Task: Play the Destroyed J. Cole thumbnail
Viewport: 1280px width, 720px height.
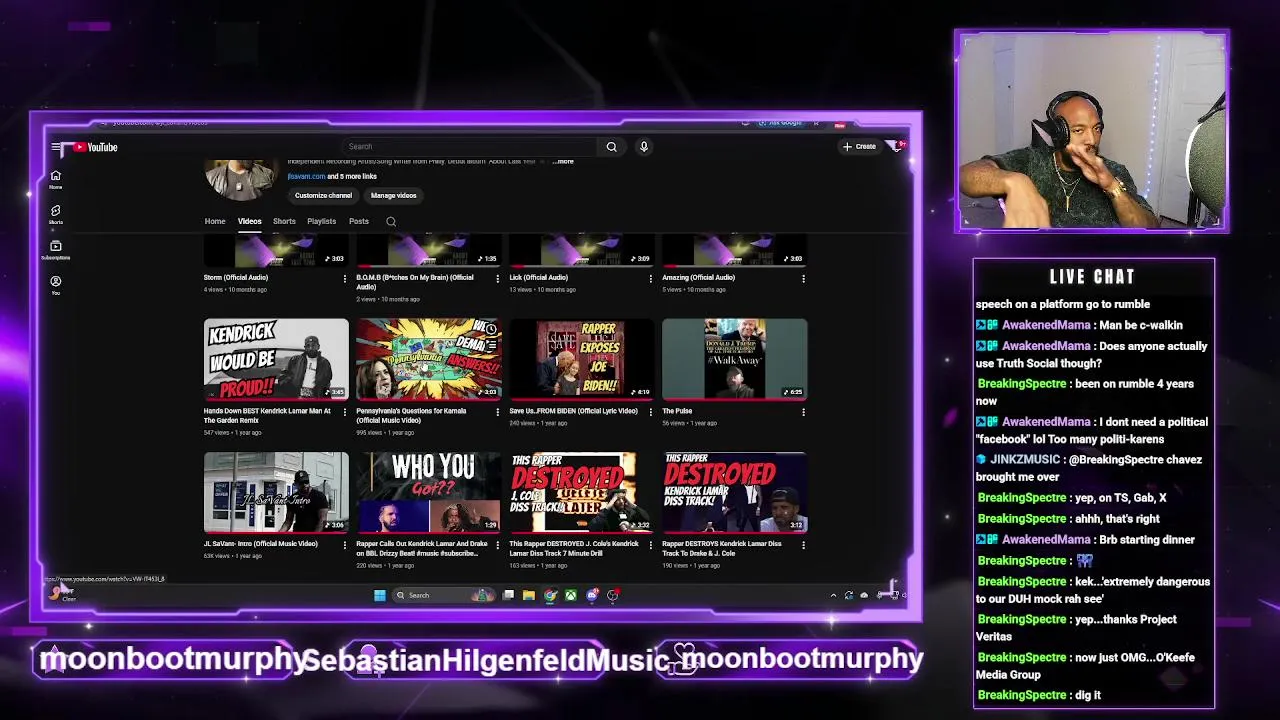Action: [x=582, y=492]
